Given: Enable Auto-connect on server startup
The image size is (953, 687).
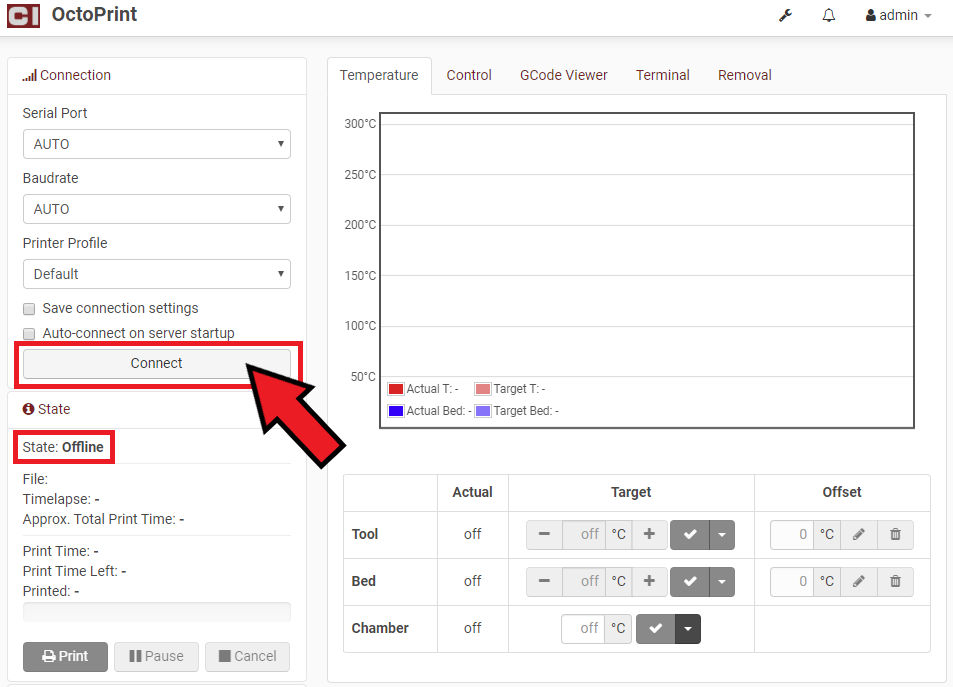Looking at the screenshot, I should [x=29, y=334].
